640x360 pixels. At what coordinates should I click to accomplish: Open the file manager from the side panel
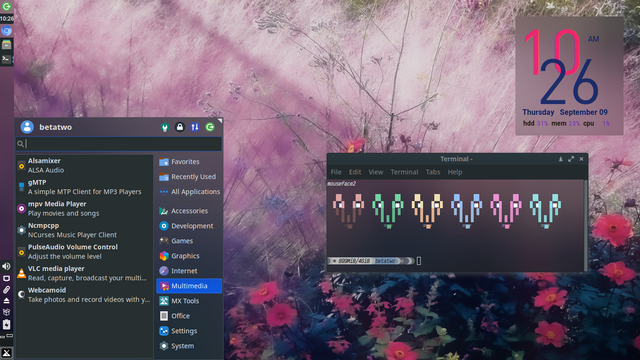6,45
